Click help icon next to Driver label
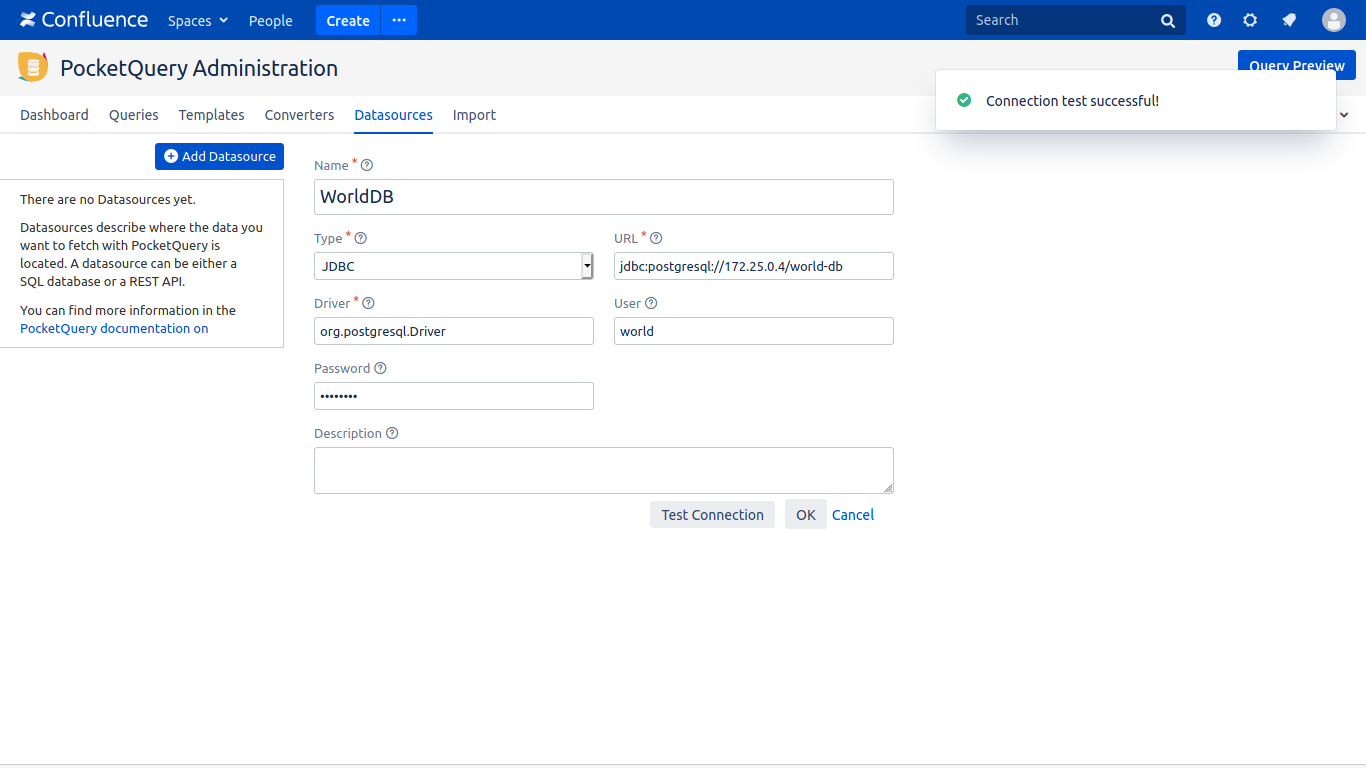Viewport: 1366px width, 768px height. click(368, 304)
